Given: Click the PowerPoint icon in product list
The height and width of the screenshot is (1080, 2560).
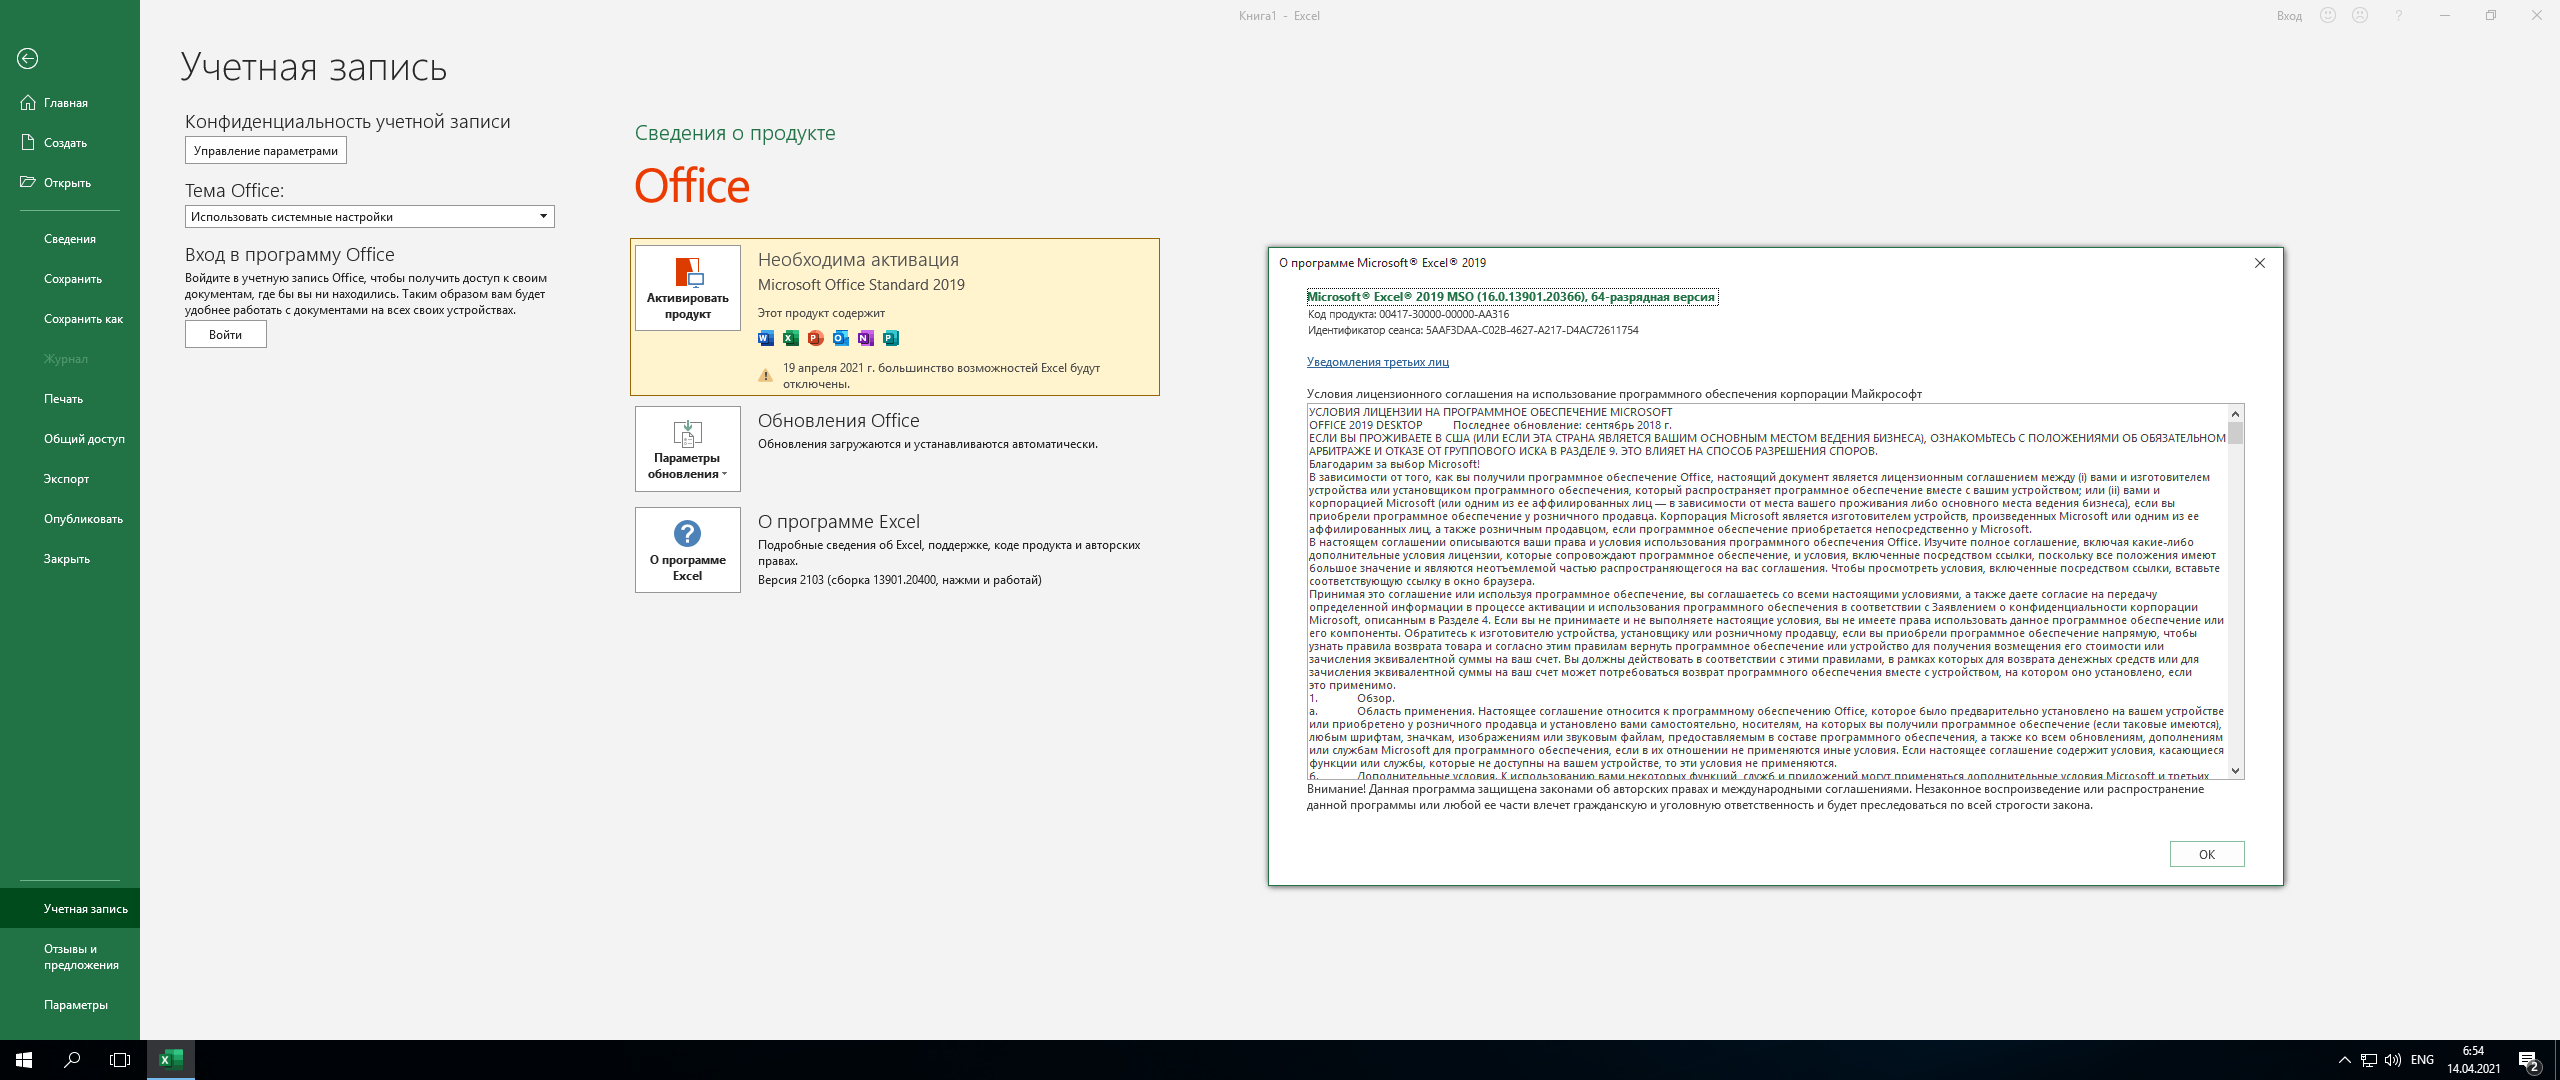Looking at the screenshot, I should 816,338.
